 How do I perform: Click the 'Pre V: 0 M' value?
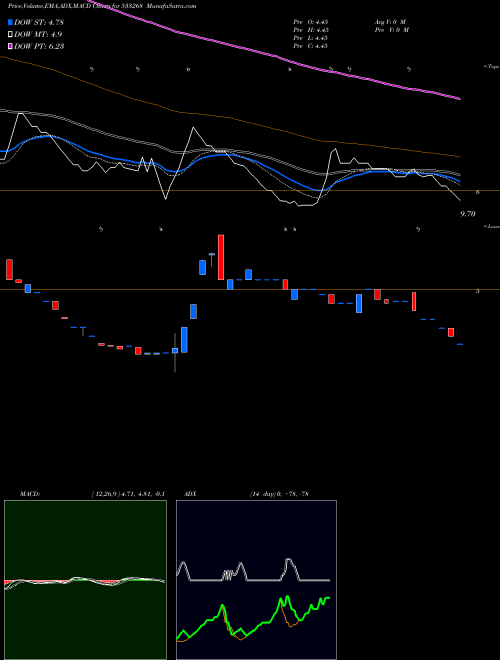click(391, 30)
